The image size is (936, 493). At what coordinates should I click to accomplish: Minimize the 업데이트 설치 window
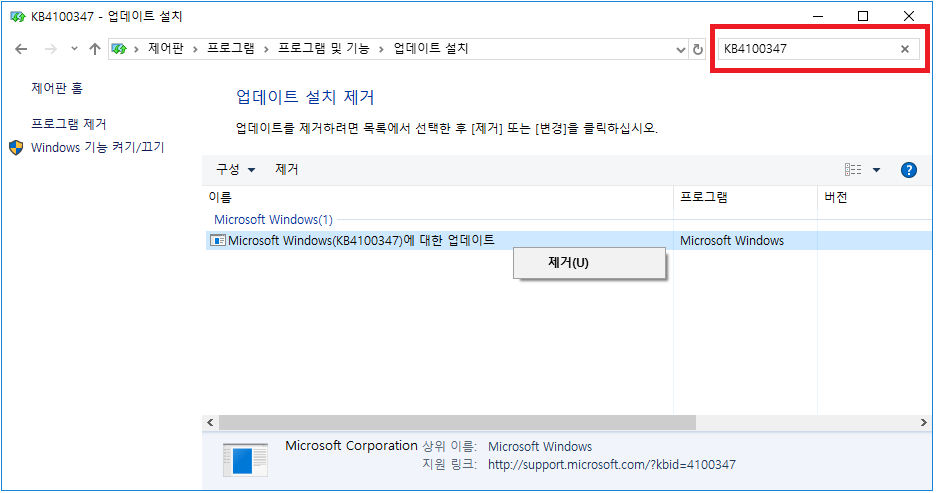coord(818,16)
